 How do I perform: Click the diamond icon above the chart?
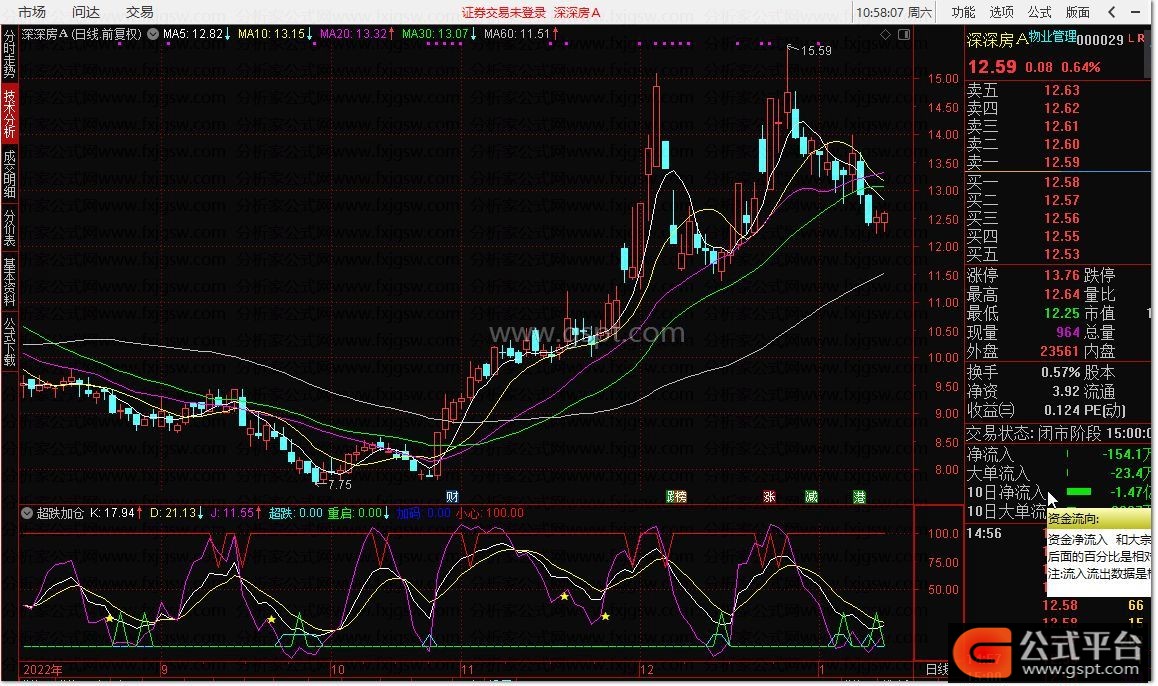885,34
